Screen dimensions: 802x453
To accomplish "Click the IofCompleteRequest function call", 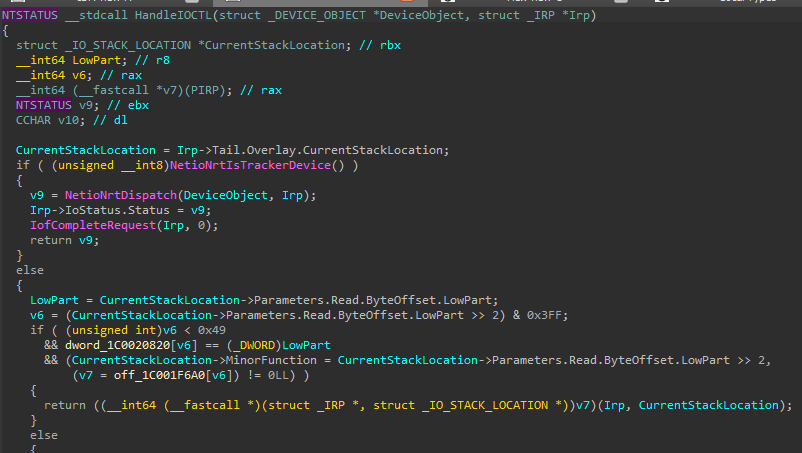I will click(87, 224).
